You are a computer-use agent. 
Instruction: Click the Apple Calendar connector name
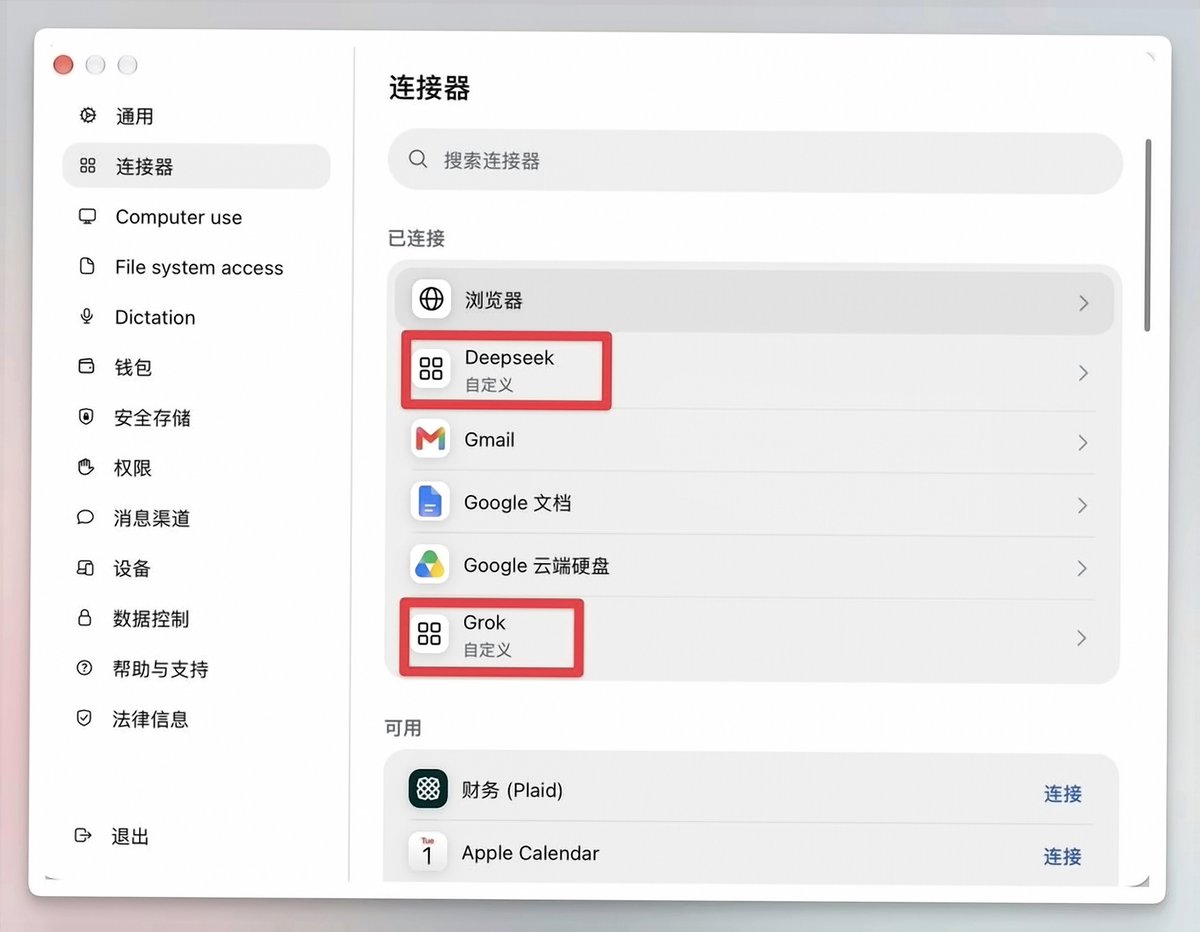coord(530,853)
